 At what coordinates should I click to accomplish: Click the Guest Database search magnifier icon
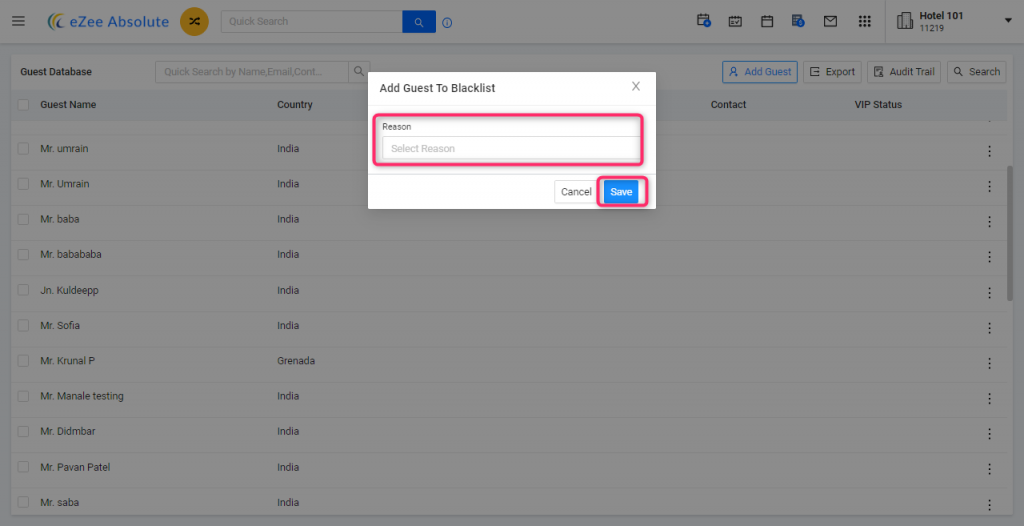tap(359, 72)
